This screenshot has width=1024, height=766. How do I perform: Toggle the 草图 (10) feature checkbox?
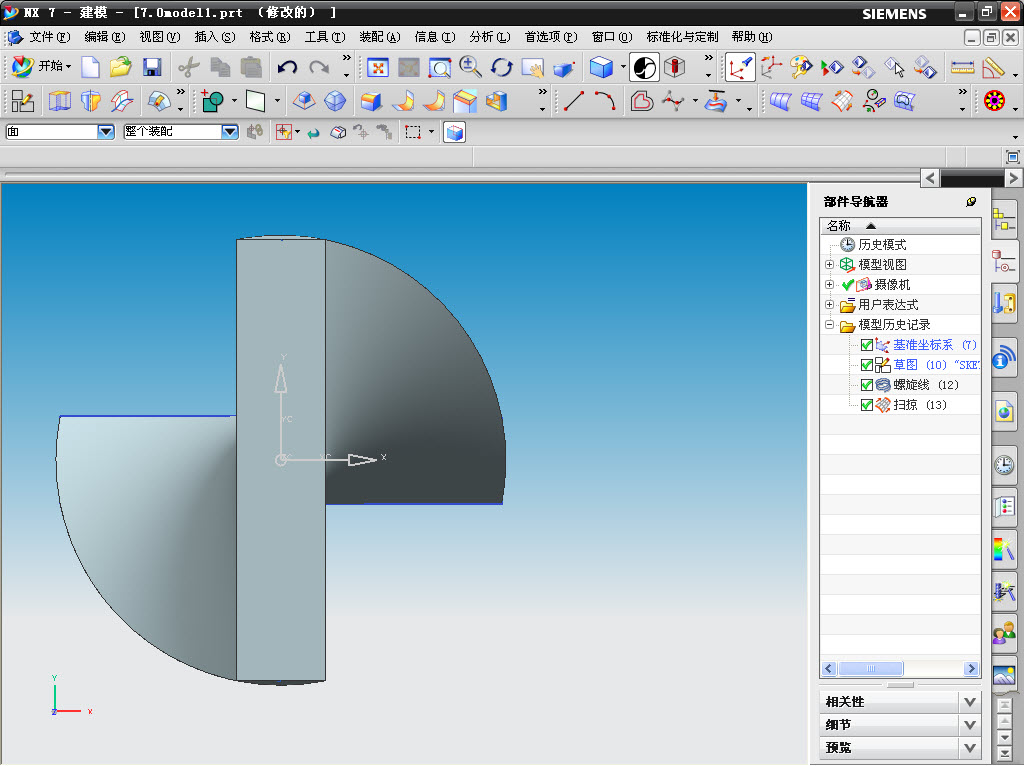(x=867, y=365)
